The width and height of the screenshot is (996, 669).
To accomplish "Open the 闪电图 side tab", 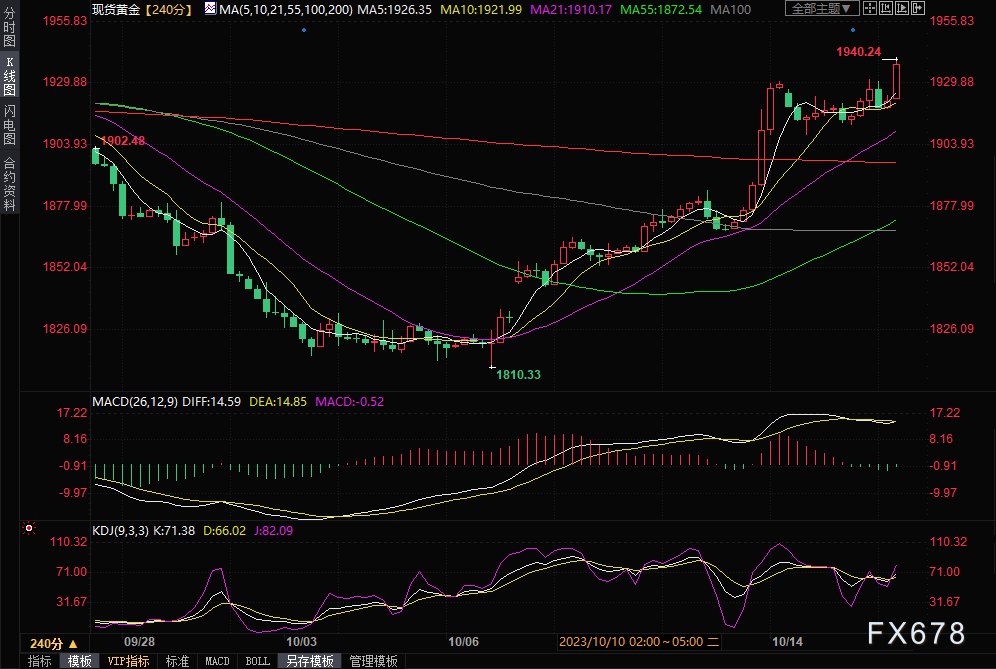I will pos(9,127).
